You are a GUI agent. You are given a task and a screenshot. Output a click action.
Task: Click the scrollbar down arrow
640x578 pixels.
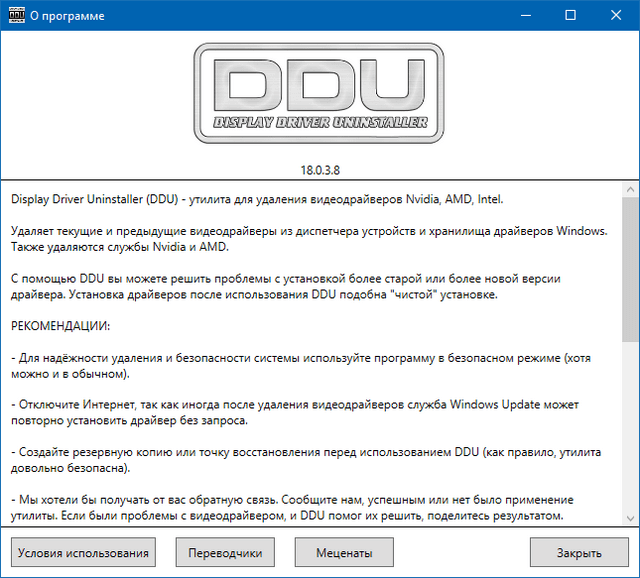pos(630,518)
